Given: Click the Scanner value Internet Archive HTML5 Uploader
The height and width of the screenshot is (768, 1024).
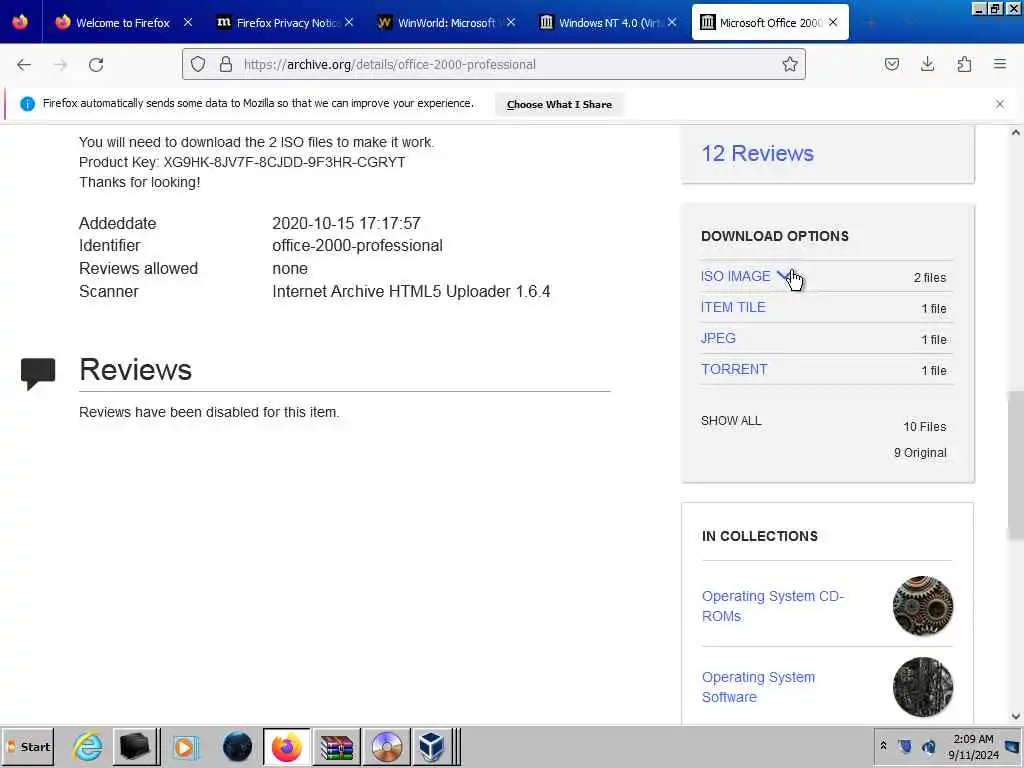Looking at the screenshot, I should point(411,291).
